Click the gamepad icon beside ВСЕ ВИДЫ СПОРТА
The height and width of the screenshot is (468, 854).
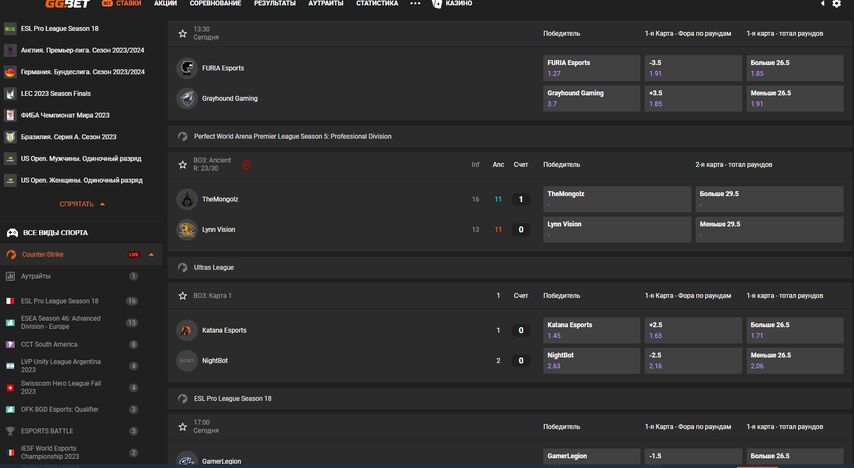(x=12, y=233)
